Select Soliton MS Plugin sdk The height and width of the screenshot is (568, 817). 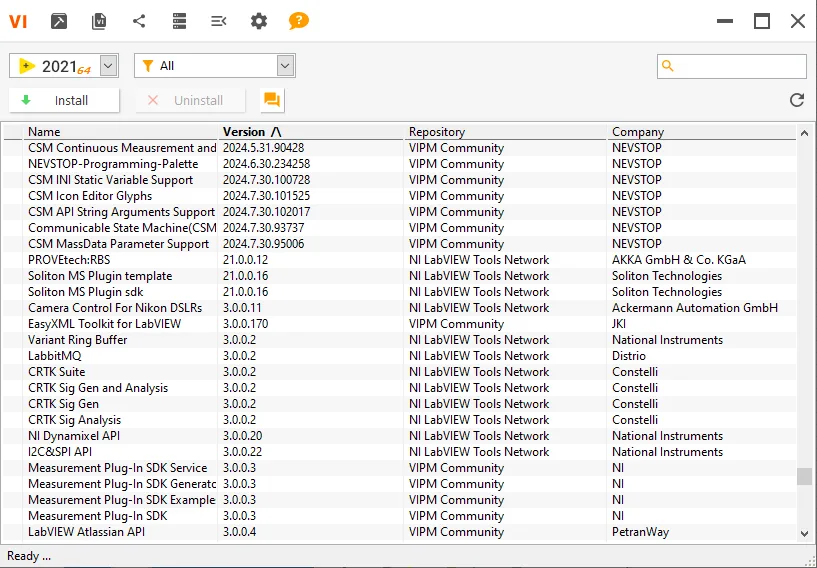tap(400, 292)
